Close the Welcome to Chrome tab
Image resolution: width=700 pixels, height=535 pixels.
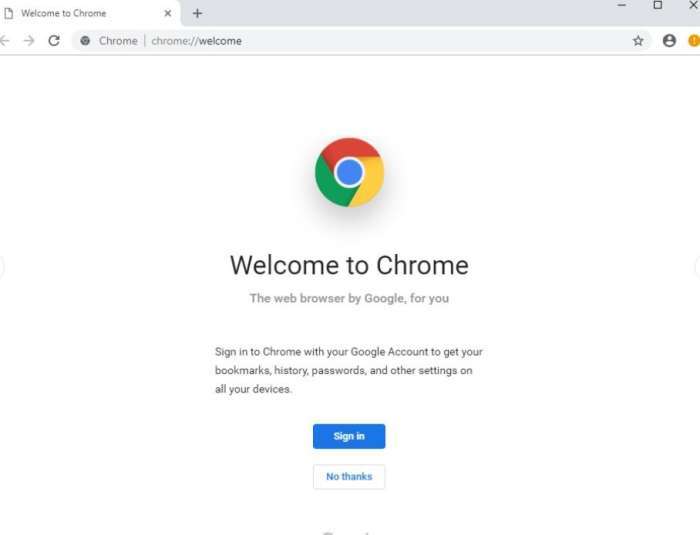[x=168, y=13]
